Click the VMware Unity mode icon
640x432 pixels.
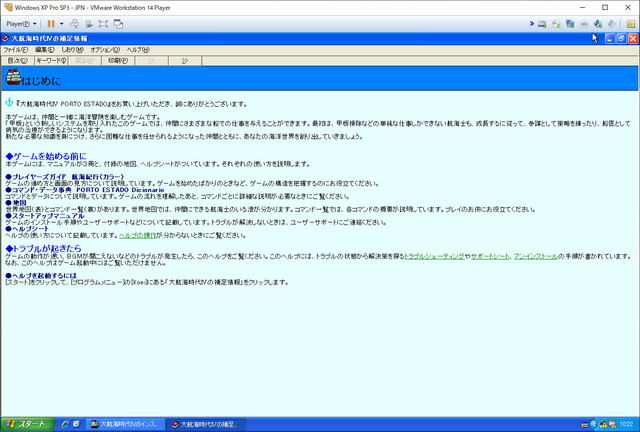[118, 24]
